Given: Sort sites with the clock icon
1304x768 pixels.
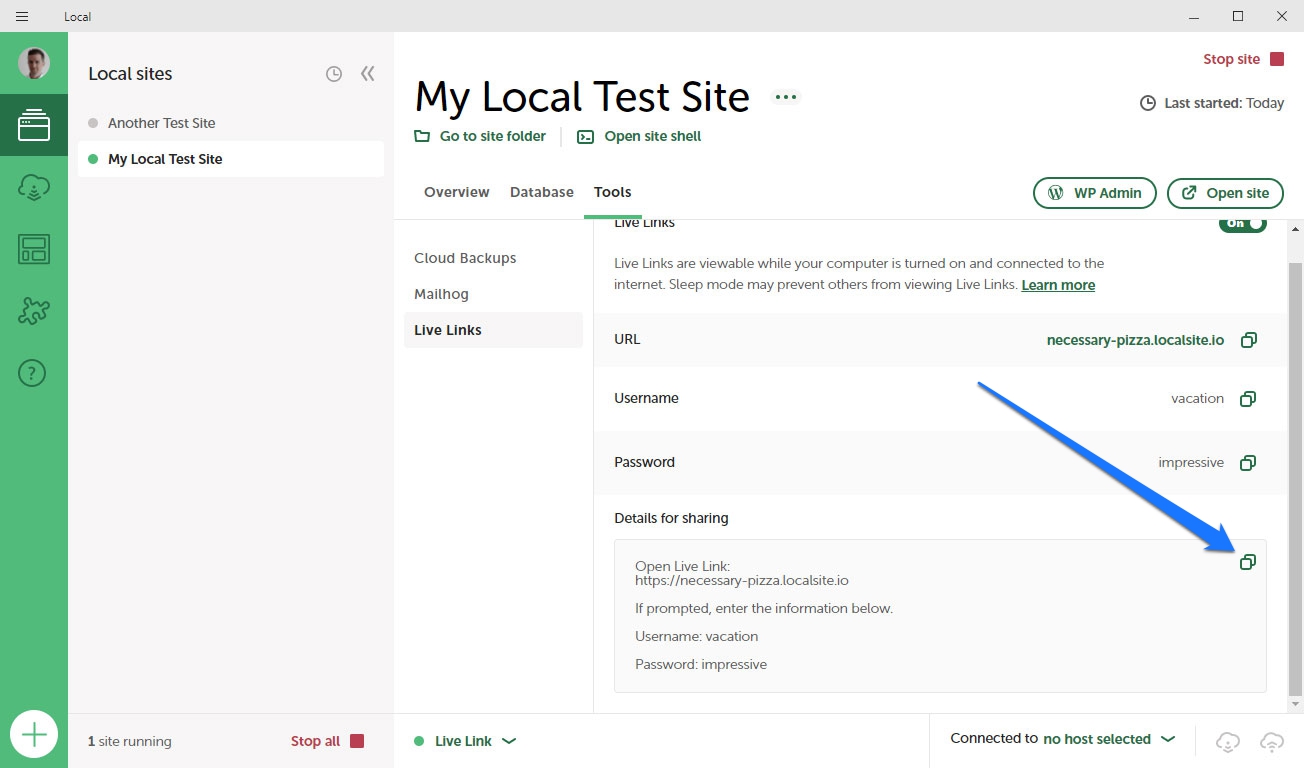Looking at the screenshot, I should coord(334,74).
